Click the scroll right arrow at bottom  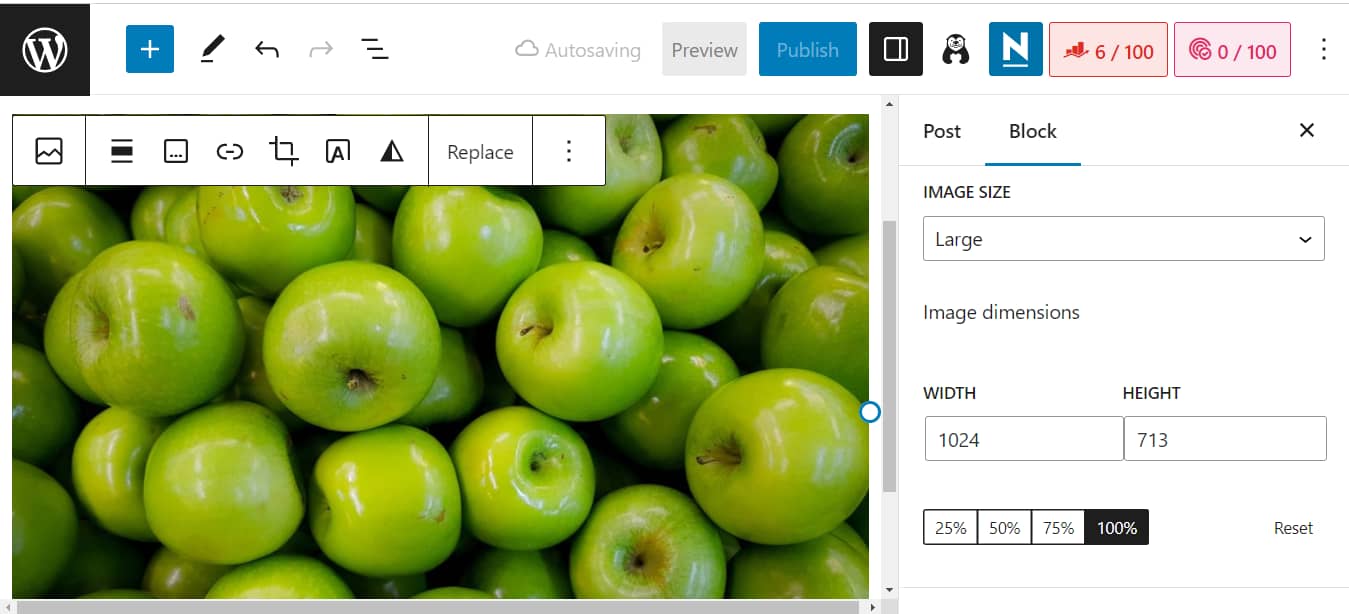[873, 606]
